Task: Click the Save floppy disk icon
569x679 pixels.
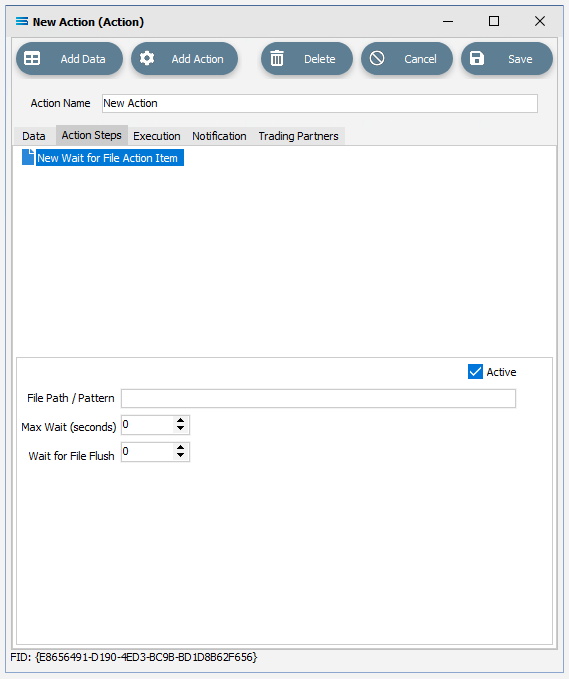Action: point(477,58)
